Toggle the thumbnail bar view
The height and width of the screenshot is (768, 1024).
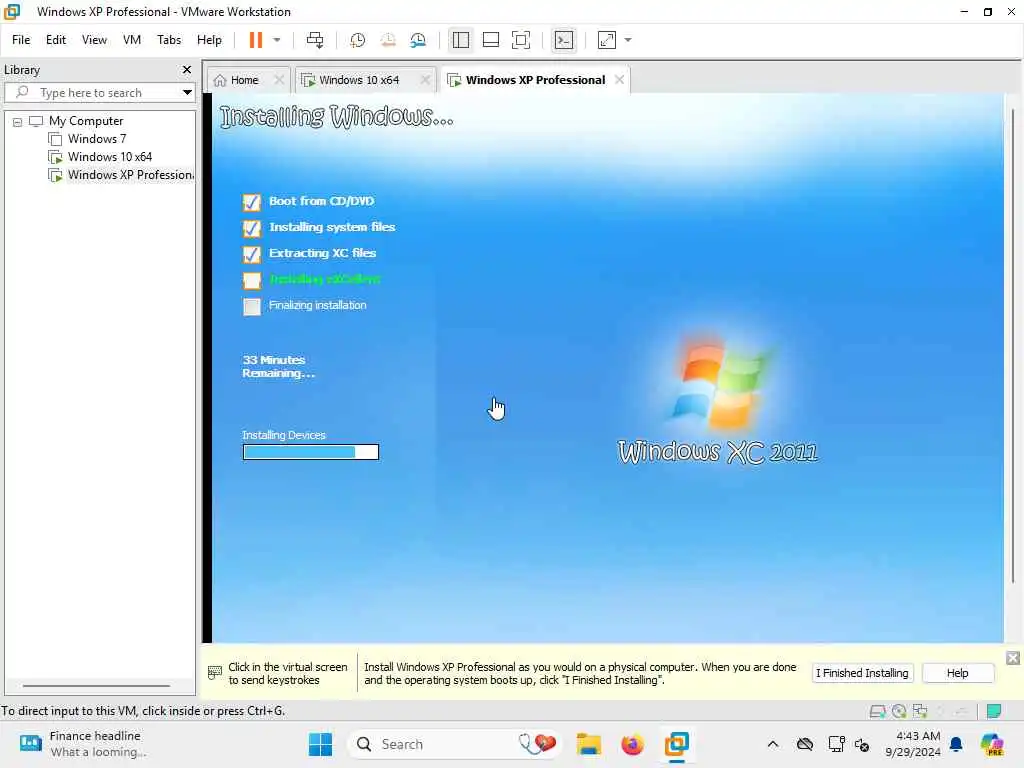pyautogui.click(x=490, y=40)
